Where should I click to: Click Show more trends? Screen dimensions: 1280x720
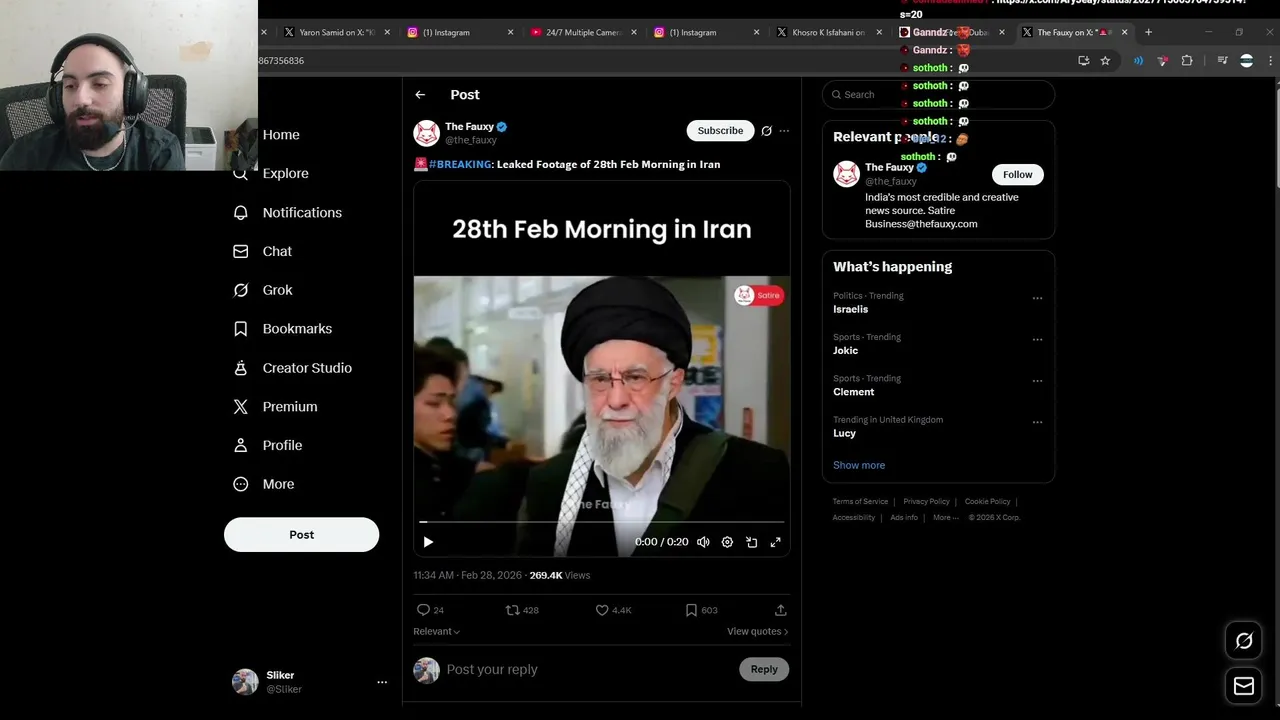[859, 465]
